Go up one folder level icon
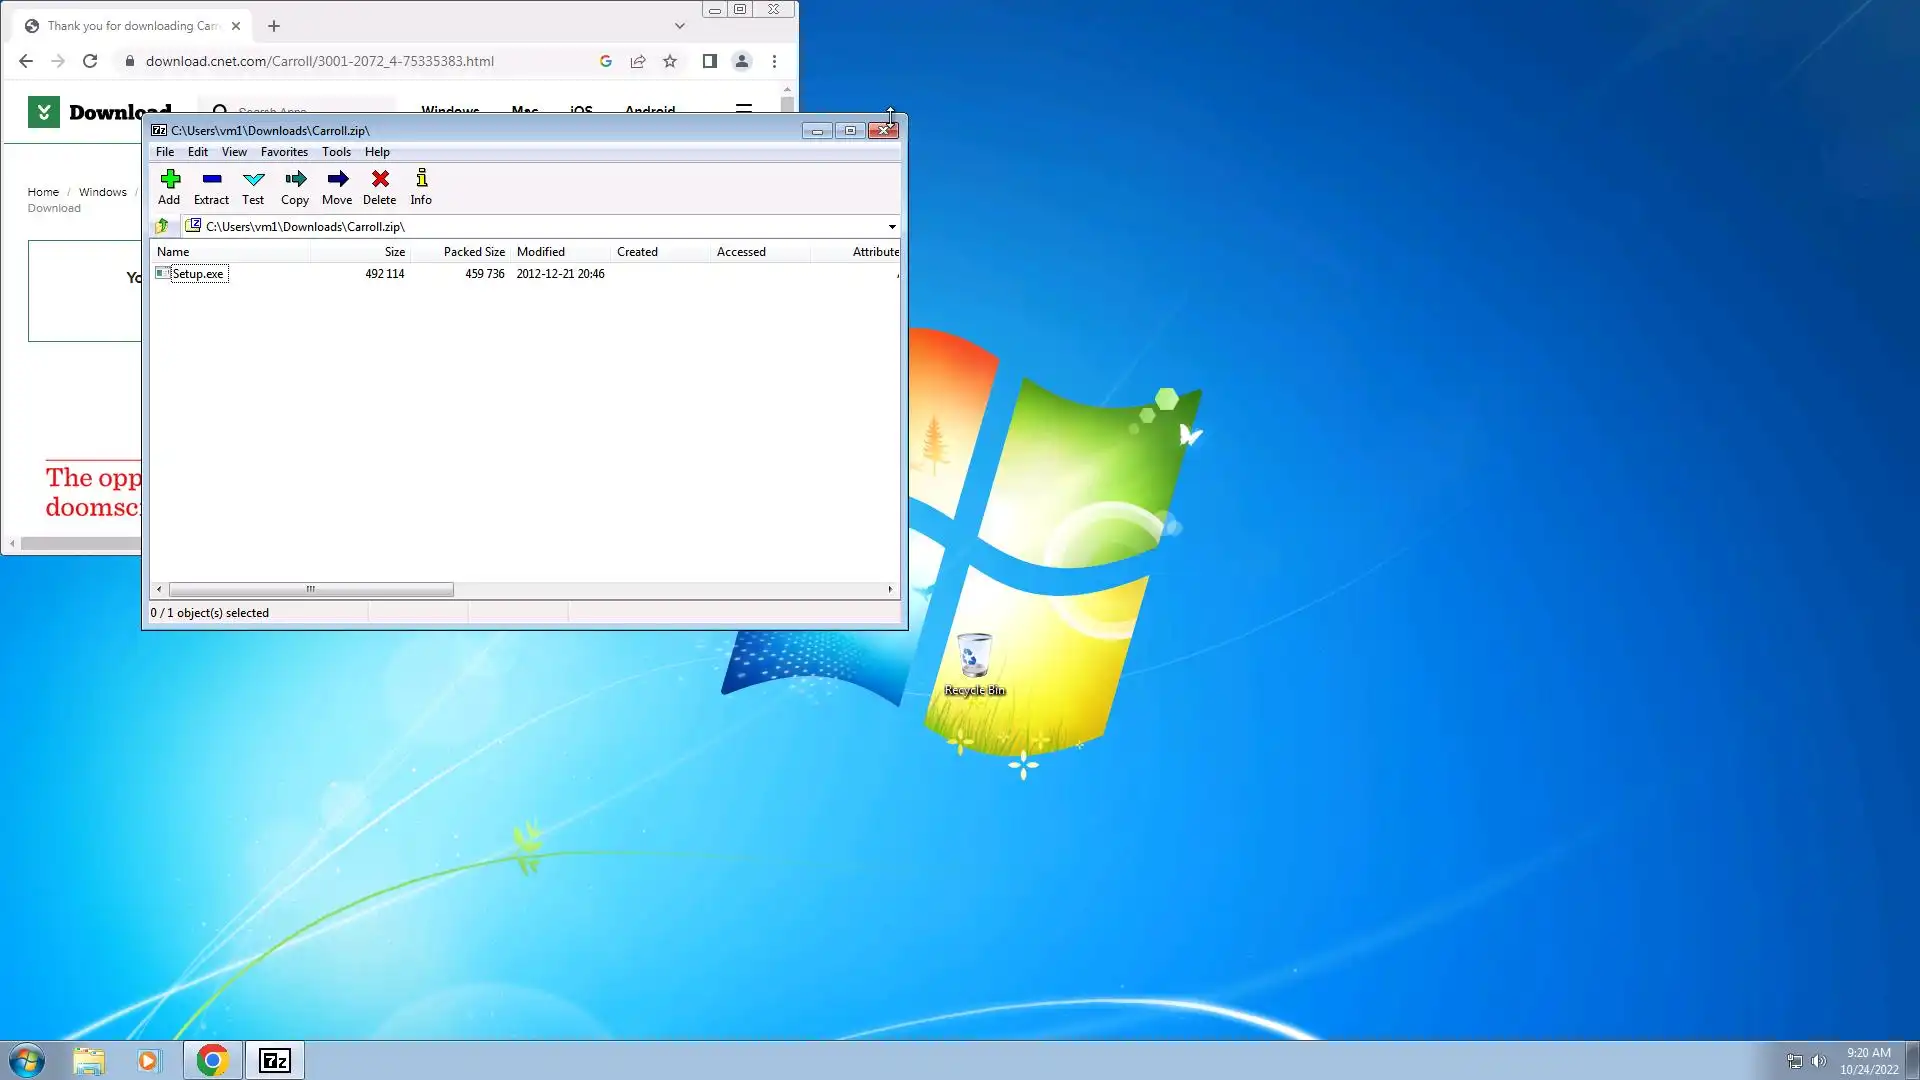The width and height of the screenshot is (1920, 1080). pos(162,226)
